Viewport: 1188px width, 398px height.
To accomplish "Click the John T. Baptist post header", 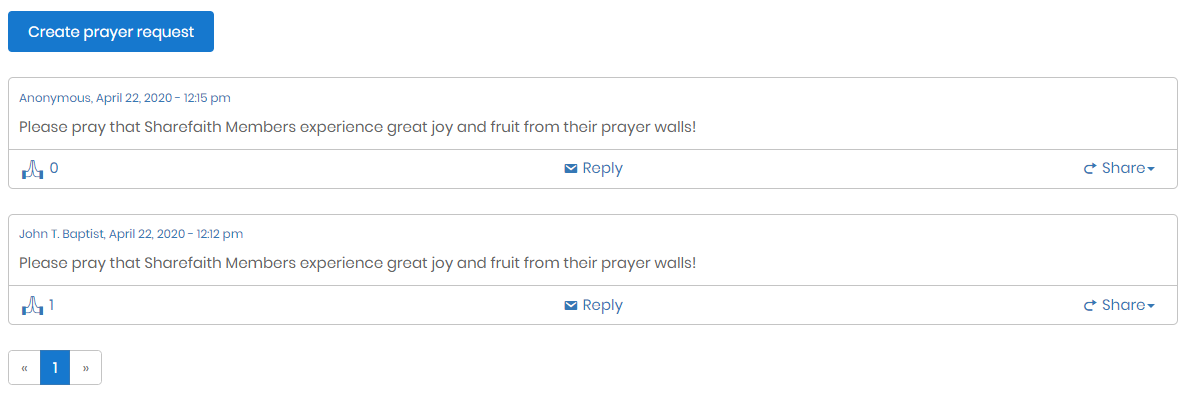I will 131,234.
